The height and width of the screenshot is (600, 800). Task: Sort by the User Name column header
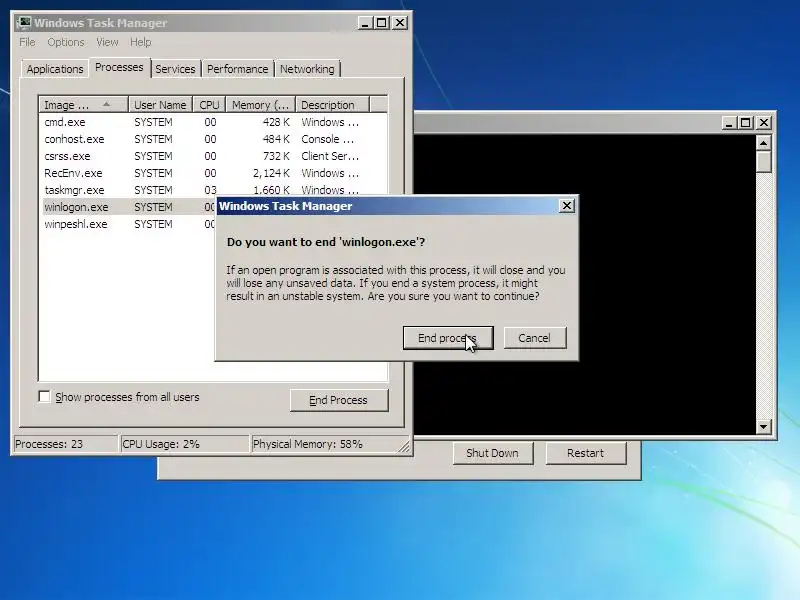[x=160, y=105]
